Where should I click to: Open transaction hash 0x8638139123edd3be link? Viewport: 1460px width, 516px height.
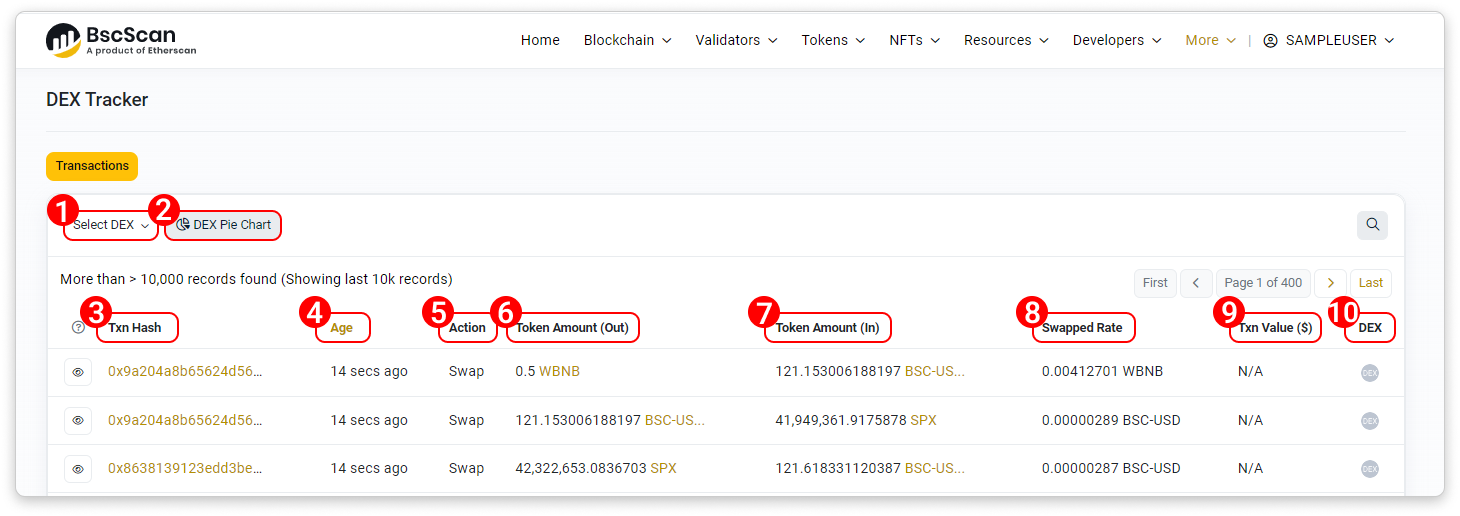pyautogui.click(x=185, y=468)
